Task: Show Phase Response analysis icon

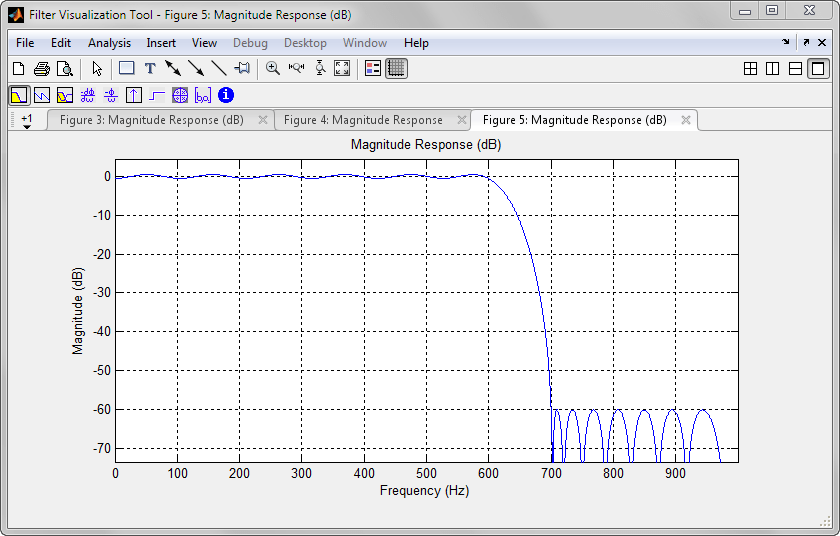Action: pos(42,95)
